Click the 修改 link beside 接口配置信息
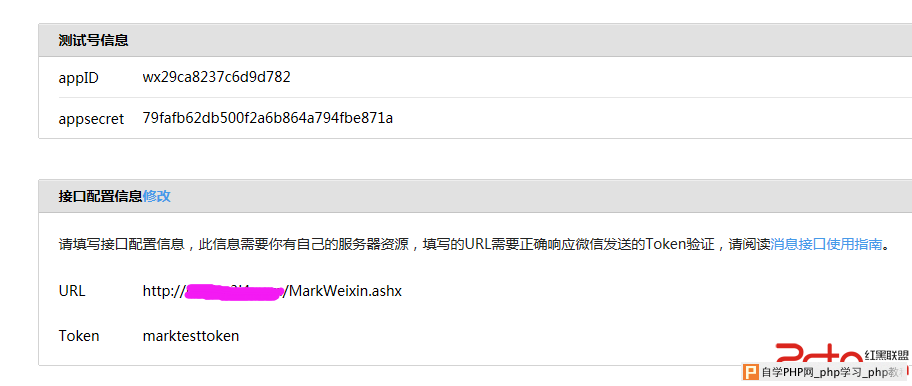912x386 pixels. tap(156, 196)
